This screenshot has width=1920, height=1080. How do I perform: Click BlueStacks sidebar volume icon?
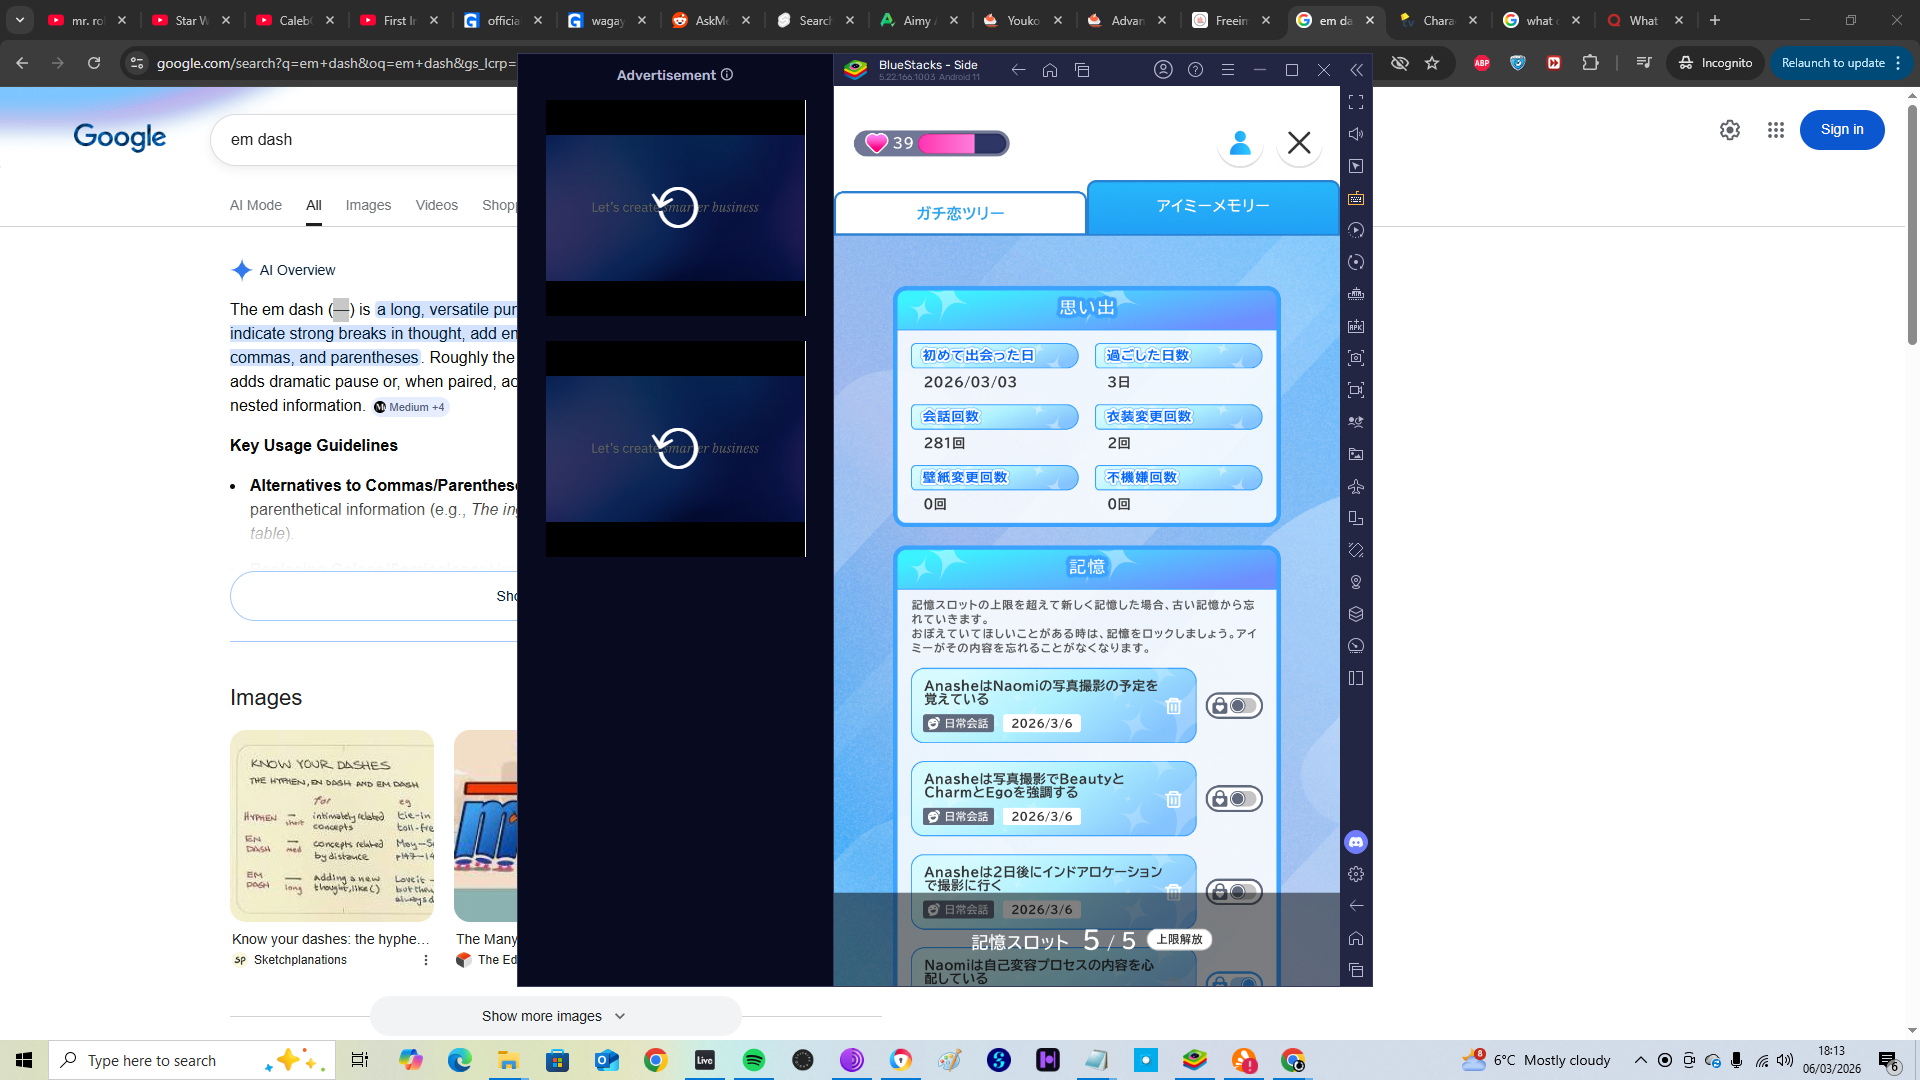(1356, 134)
